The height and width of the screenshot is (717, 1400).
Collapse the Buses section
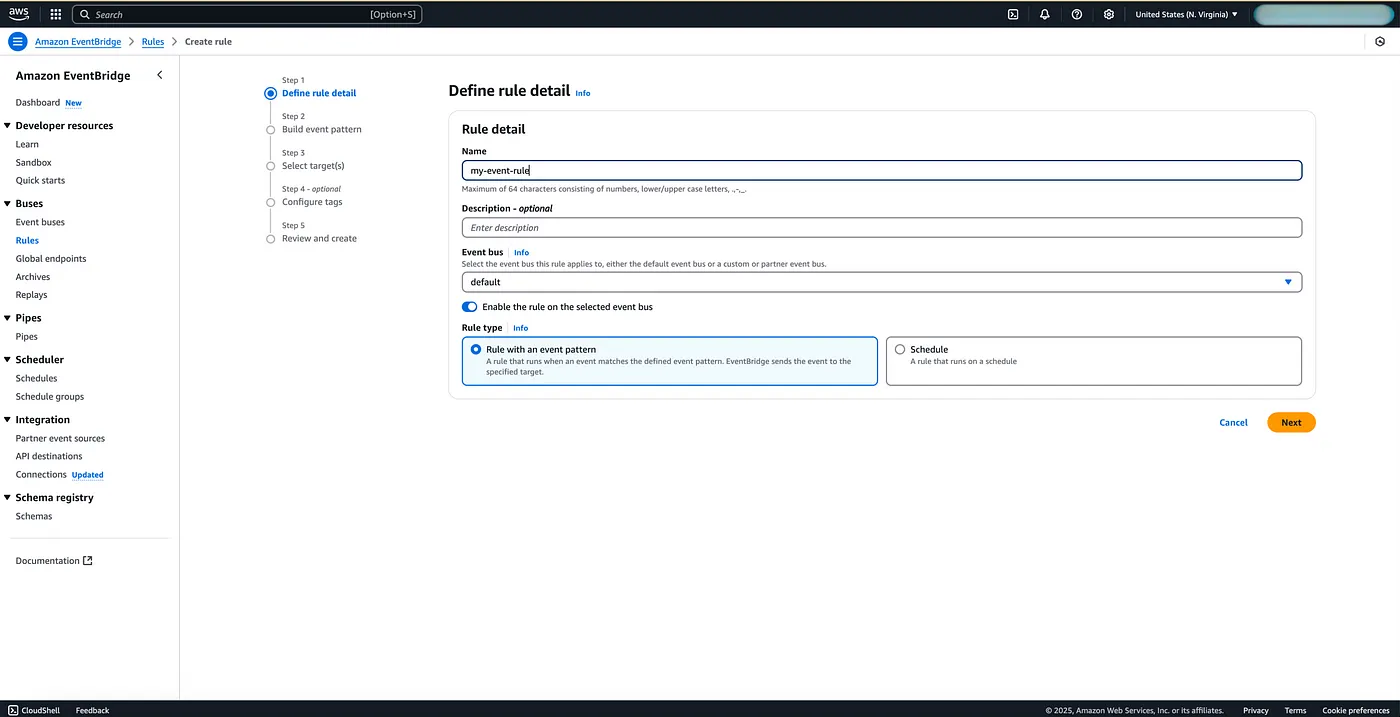[x=7, y=204]
